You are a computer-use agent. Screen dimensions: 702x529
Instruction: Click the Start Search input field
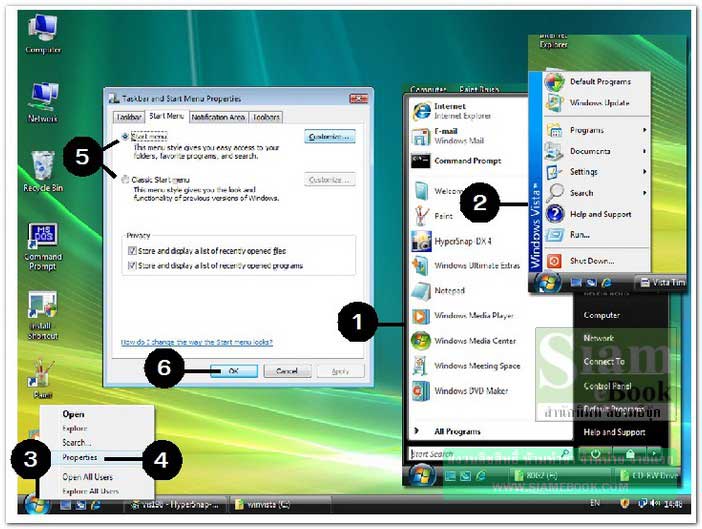coord(490,453)
